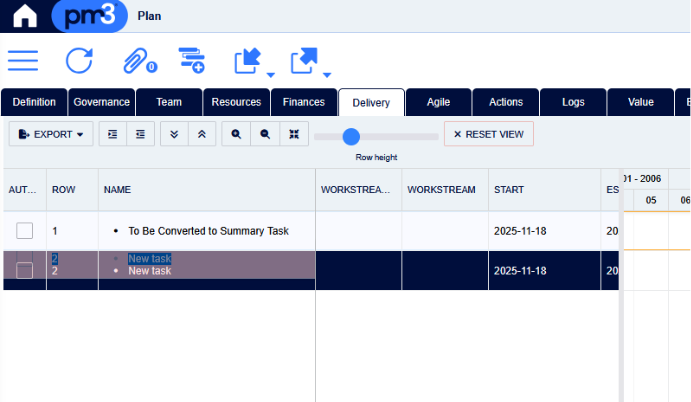
Task: Click the Row height slider handle
Action: [350, 136]
